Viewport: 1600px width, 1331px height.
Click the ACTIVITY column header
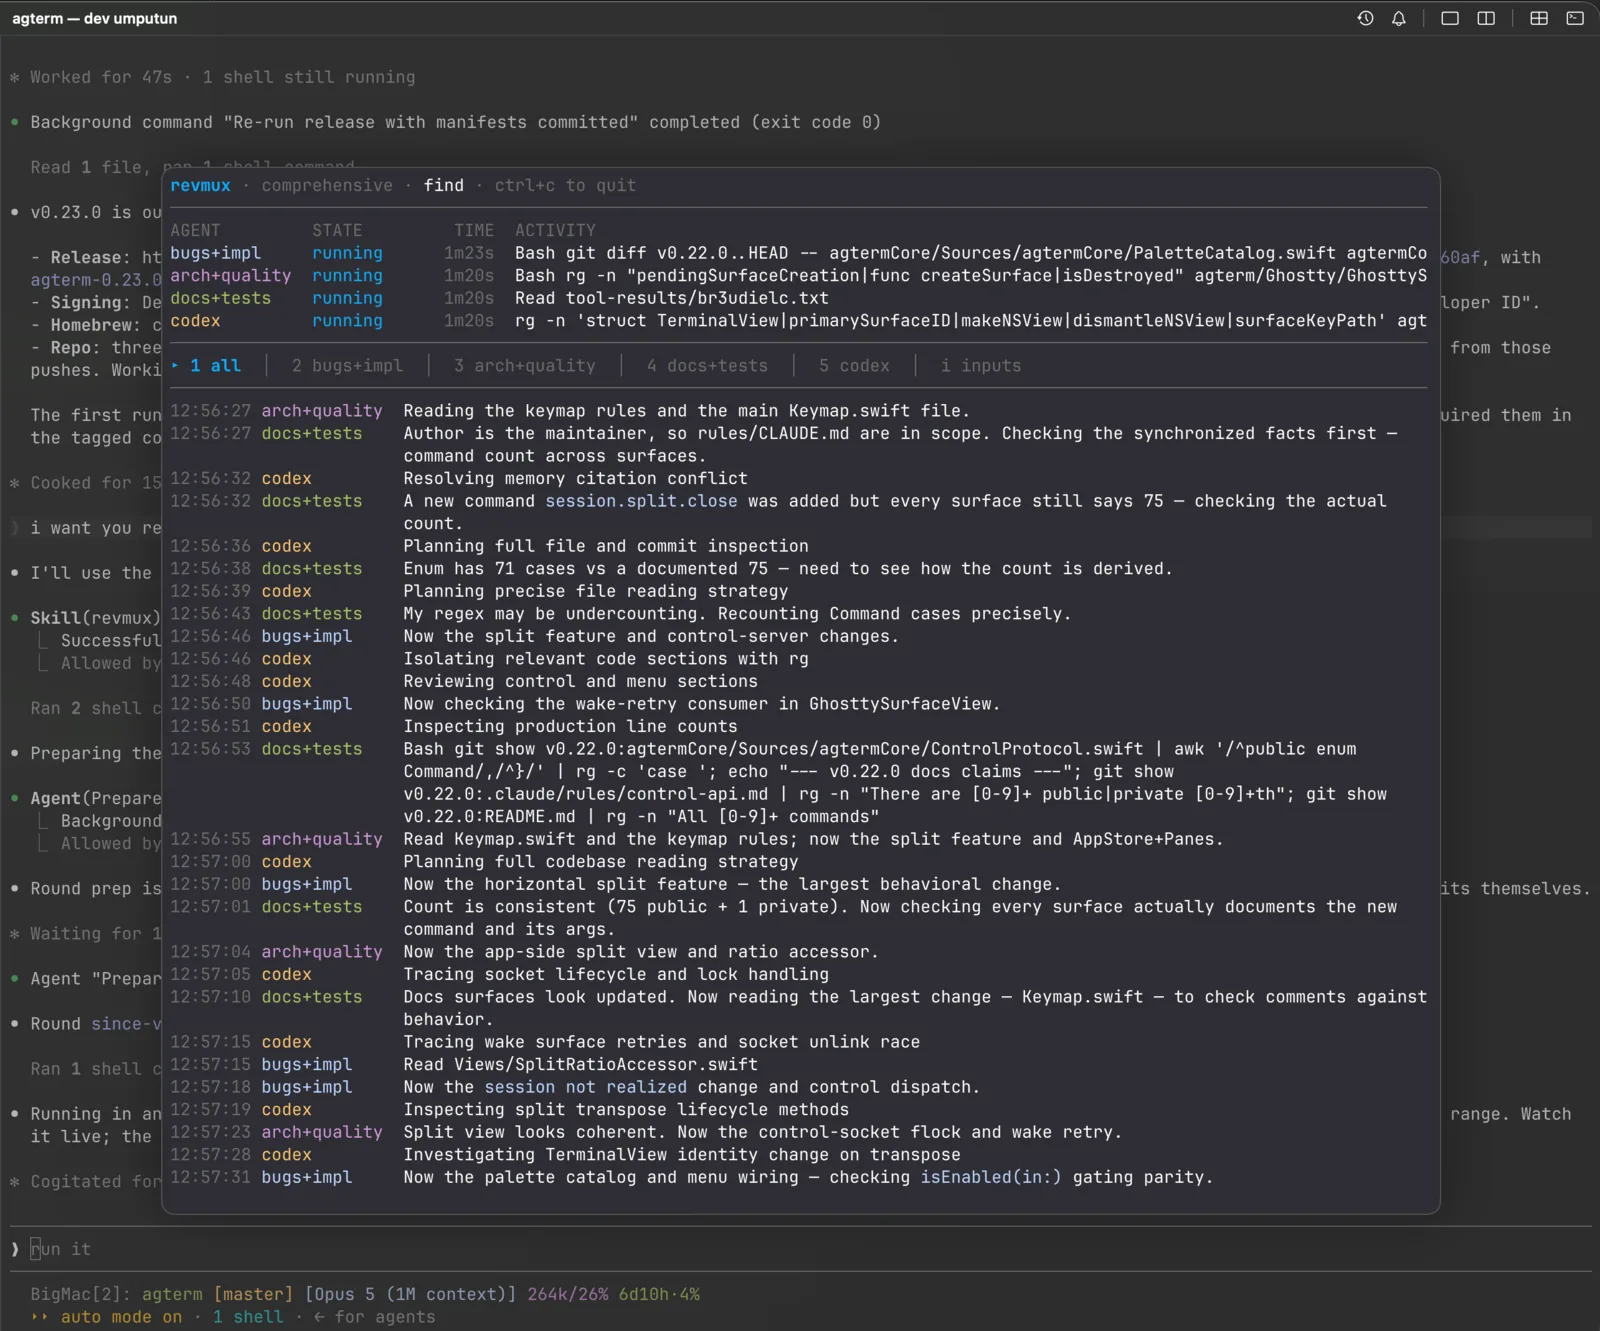[x=555, y=231]
